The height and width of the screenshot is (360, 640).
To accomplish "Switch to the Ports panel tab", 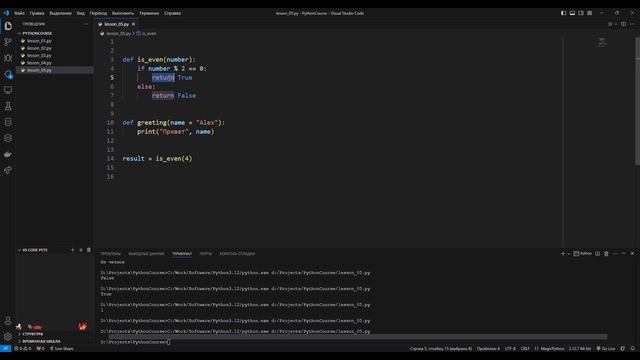I will click(205, 253).
